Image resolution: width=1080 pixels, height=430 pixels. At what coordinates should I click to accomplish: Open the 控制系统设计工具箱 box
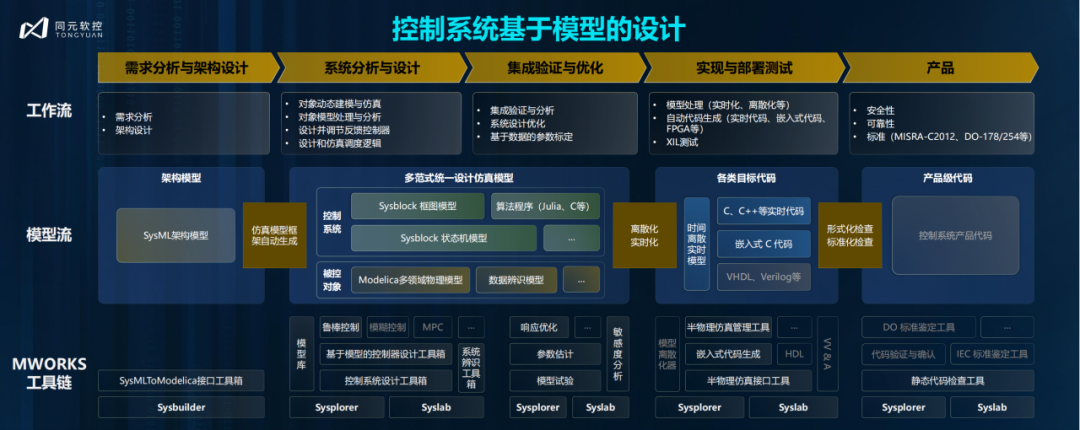click(x=386, y=380)
